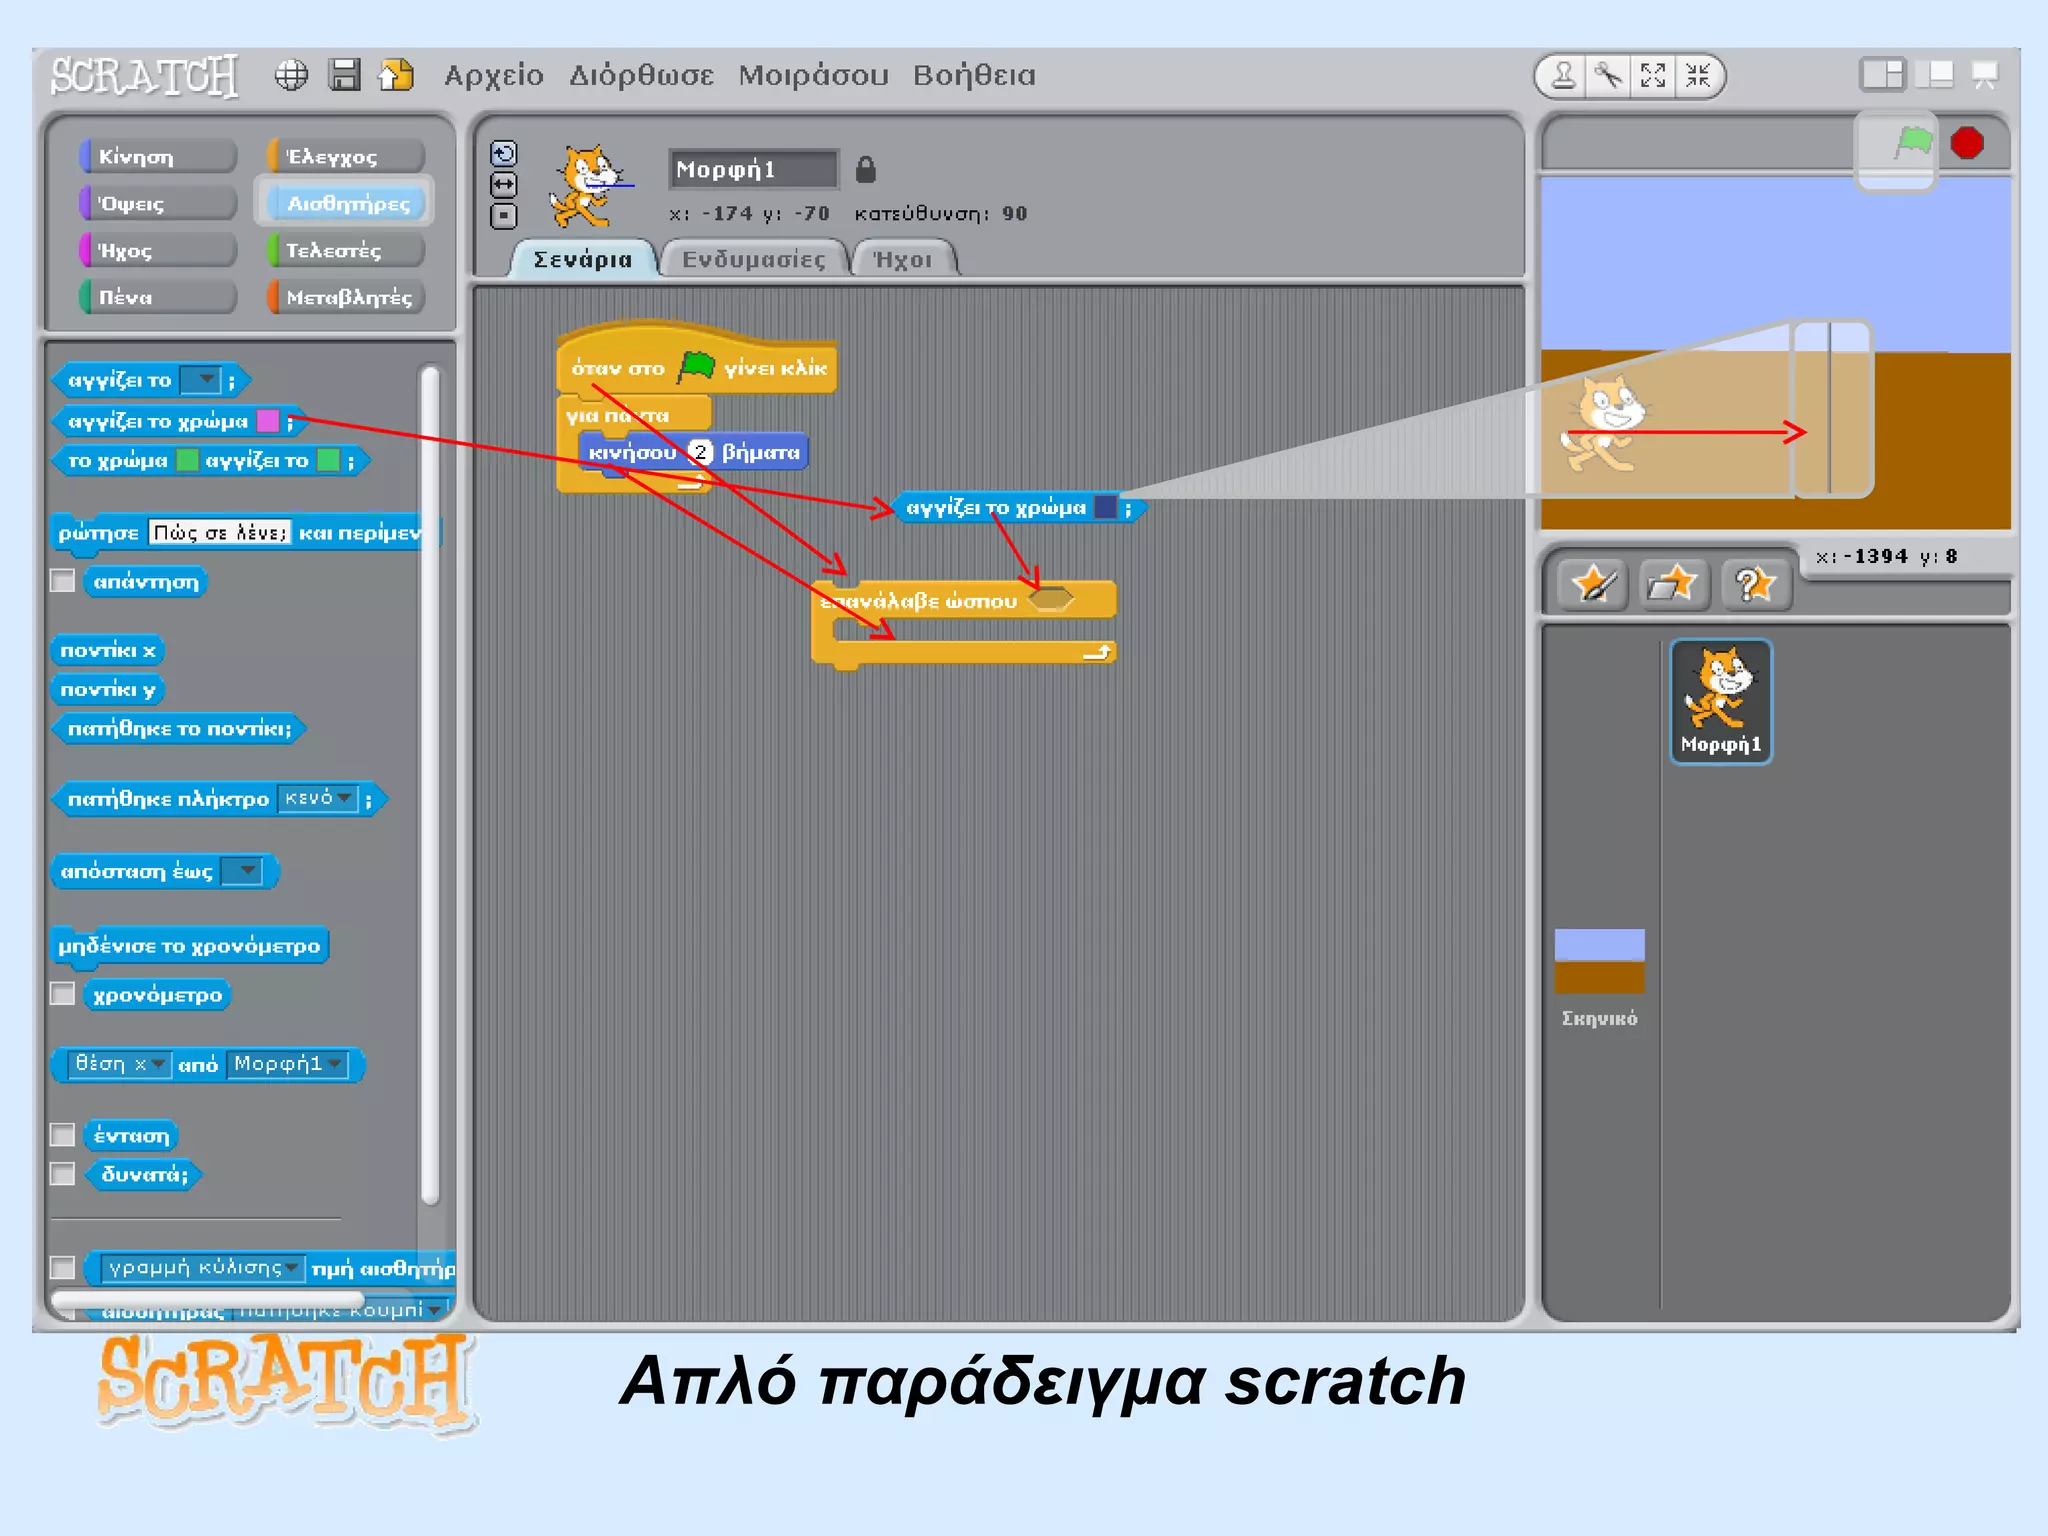Select the Έλεγχος block category
The image size is (2048, 1536).
[x=346, y=156]
